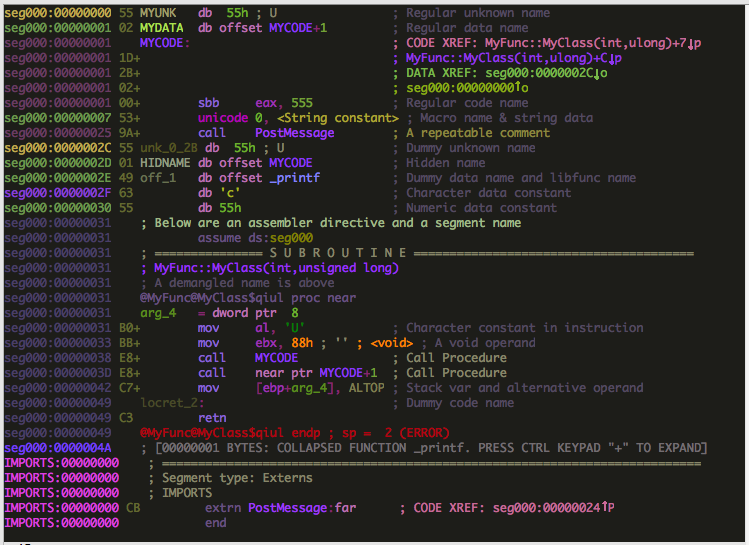Jump to xref seg000:00000000 with up arrow
This screenshot has width=749, height=545.
(467, 88)
